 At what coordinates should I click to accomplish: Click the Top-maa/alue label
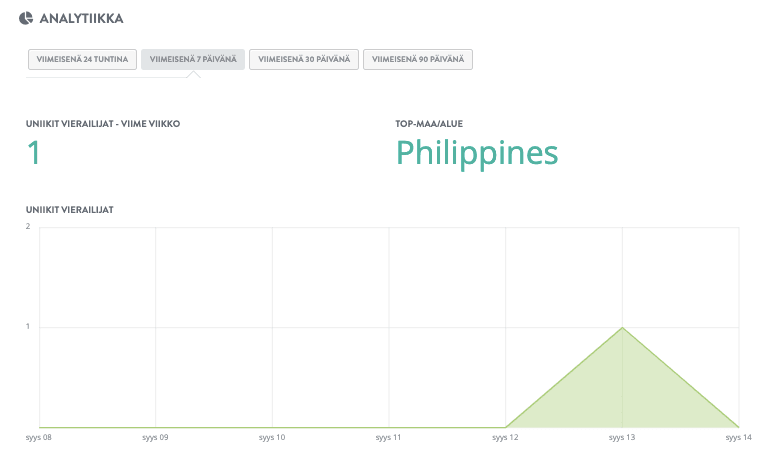point(429,124)
